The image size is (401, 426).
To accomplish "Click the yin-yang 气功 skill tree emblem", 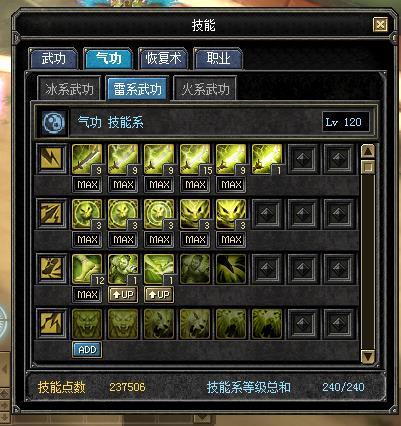I will [x=54, y=122].
